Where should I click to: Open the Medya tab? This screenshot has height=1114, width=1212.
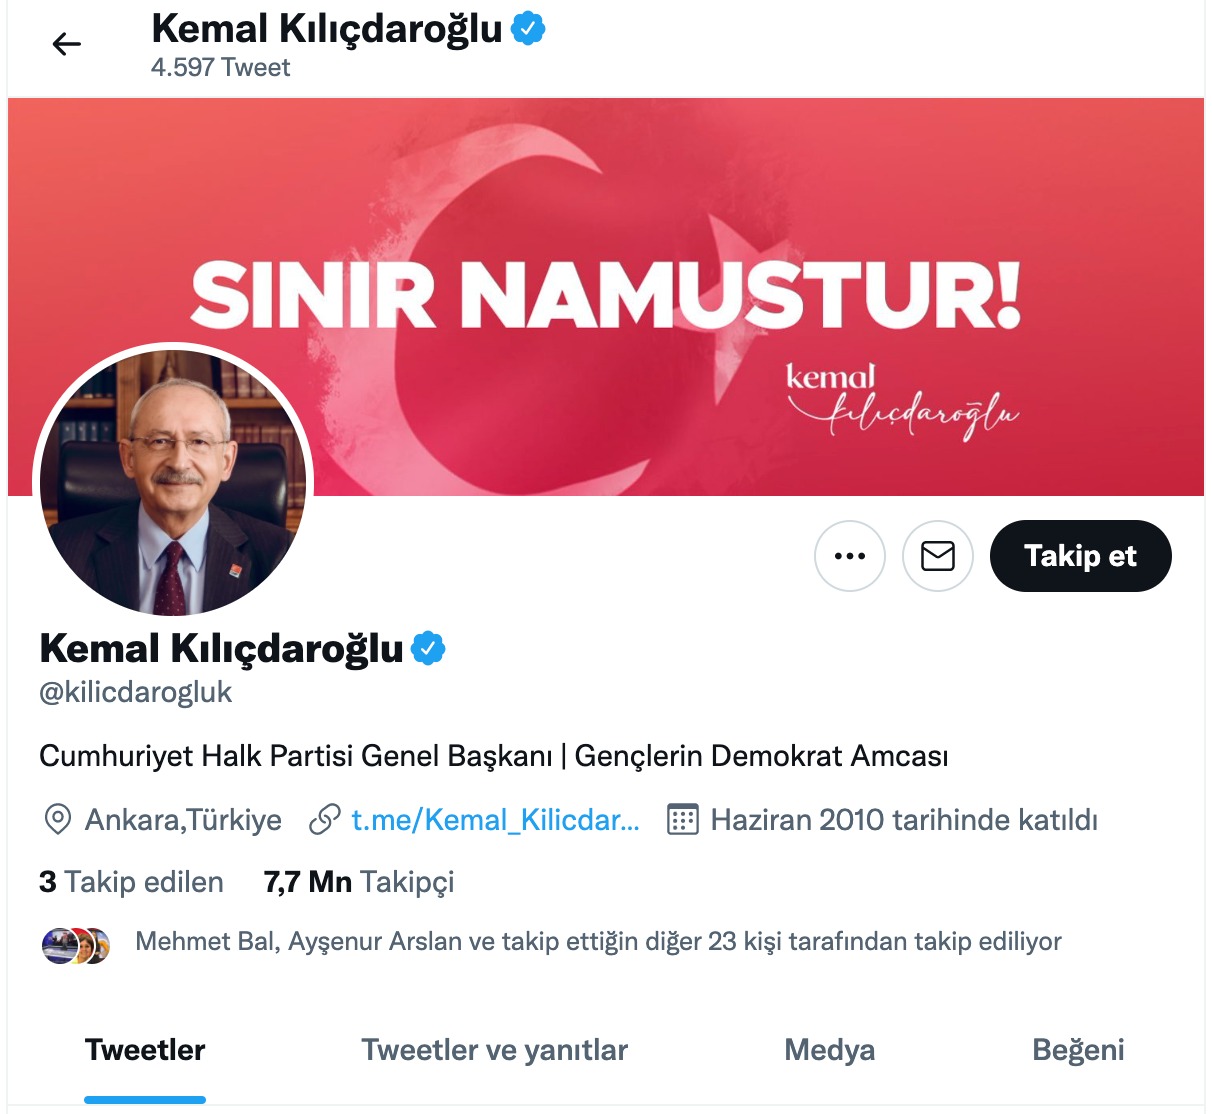pyautogui.click(x=829, y=1050)
